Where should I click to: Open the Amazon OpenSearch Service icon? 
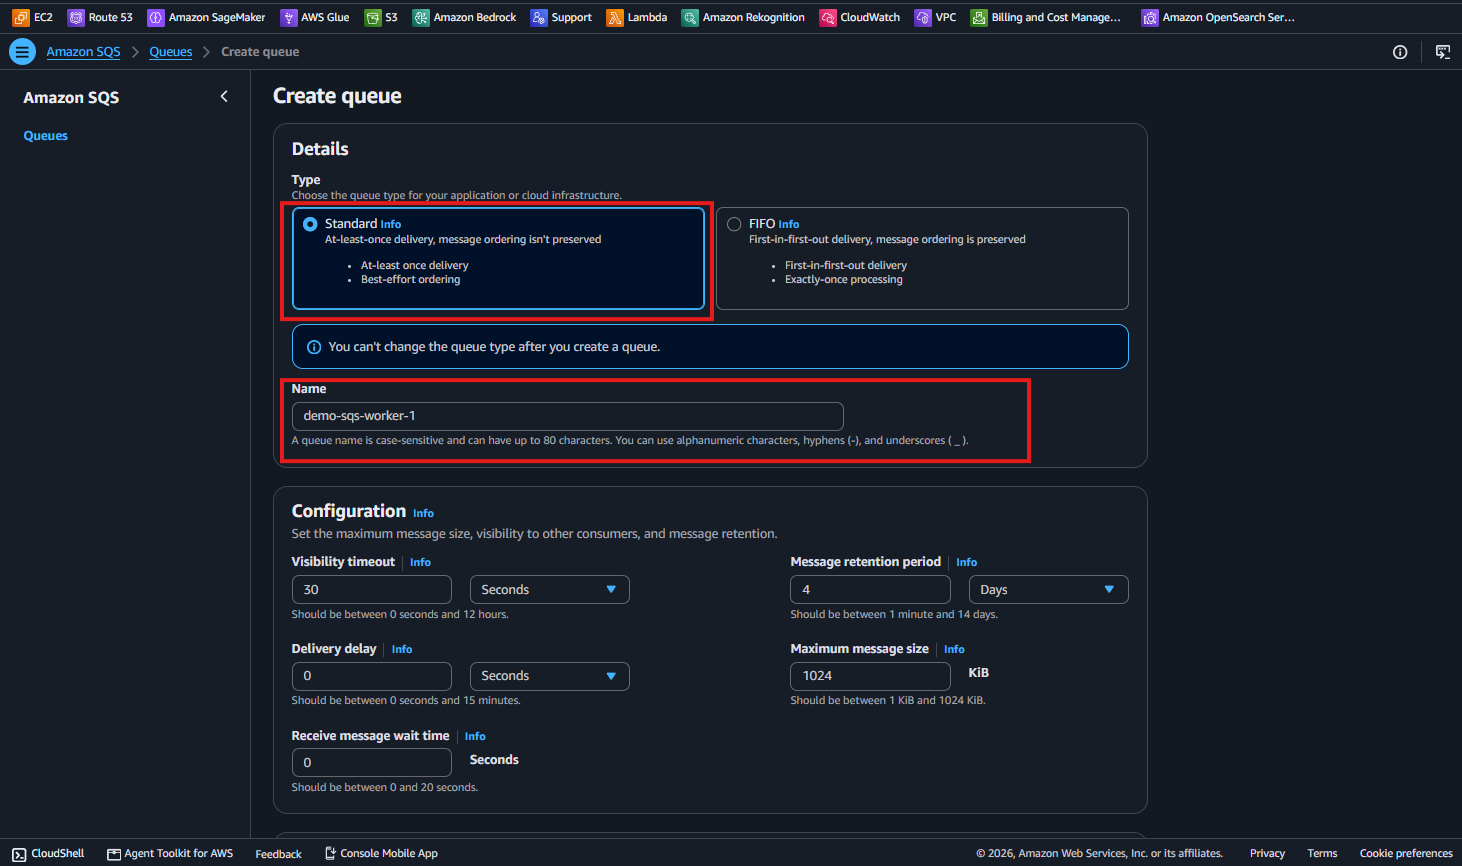click(1150, 17)
